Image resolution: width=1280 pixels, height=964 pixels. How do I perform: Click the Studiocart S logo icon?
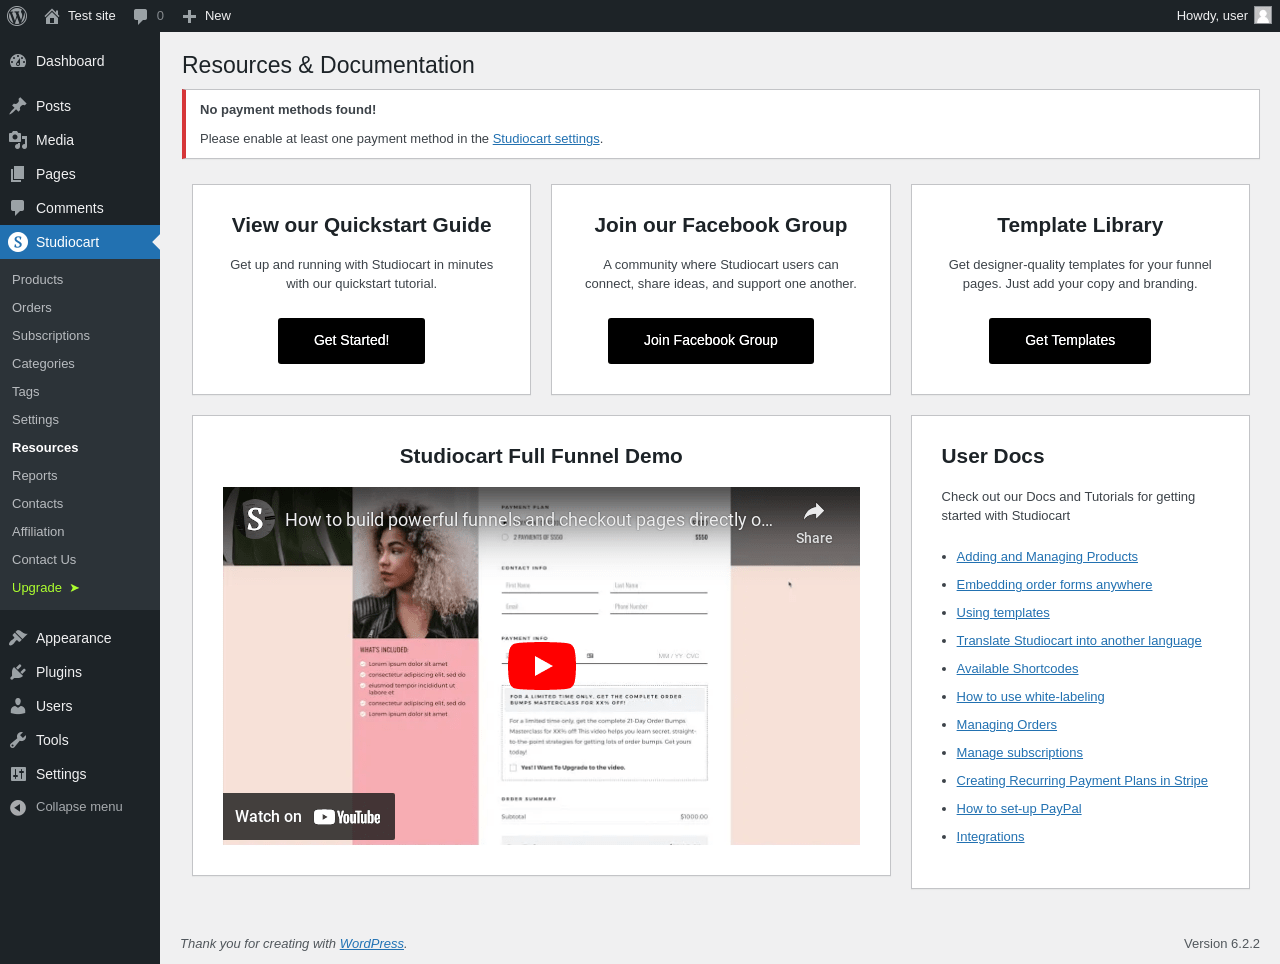click(x=18, y=242)
